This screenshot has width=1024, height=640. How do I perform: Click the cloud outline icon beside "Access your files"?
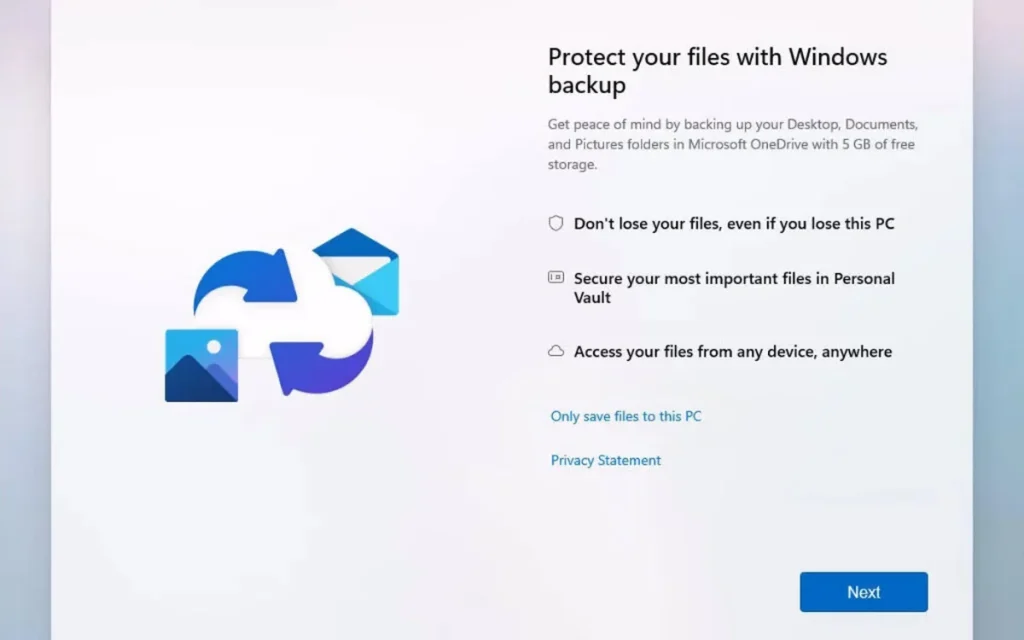[556, 351]
